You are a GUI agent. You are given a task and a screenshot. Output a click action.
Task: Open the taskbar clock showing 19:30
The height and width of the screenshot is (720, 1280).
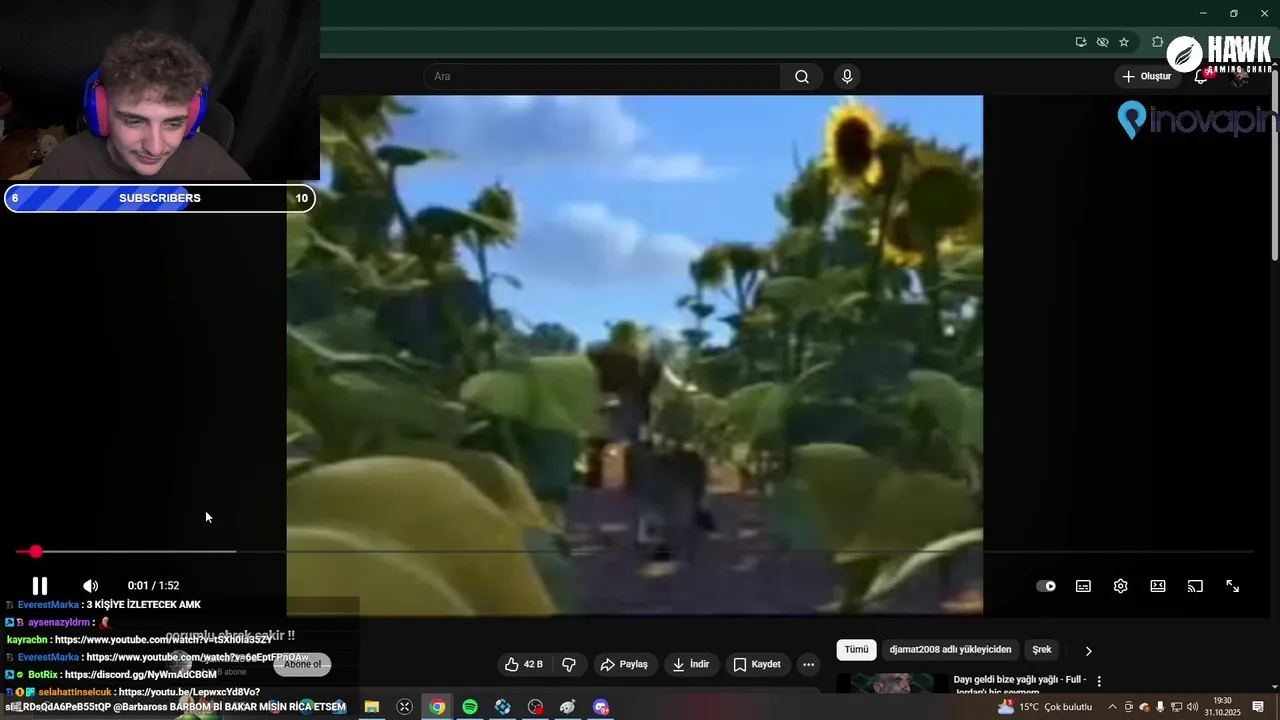pos(1222,707)
